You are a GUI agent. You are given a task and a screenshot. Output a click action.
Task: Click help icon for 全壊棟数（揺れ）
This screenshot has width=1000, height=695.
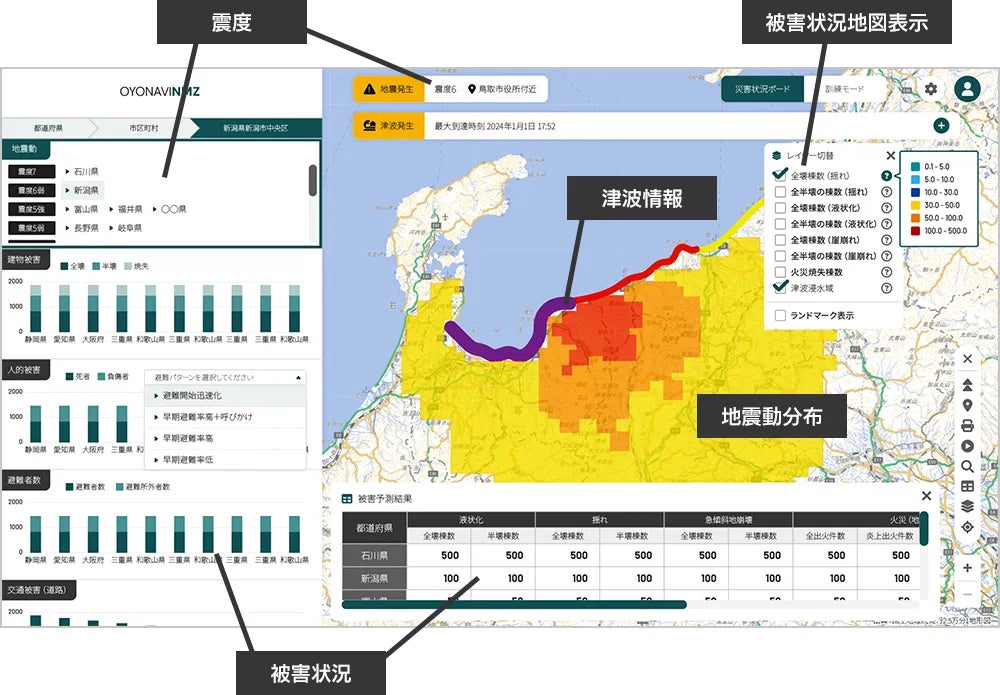(x=886, y=176)
